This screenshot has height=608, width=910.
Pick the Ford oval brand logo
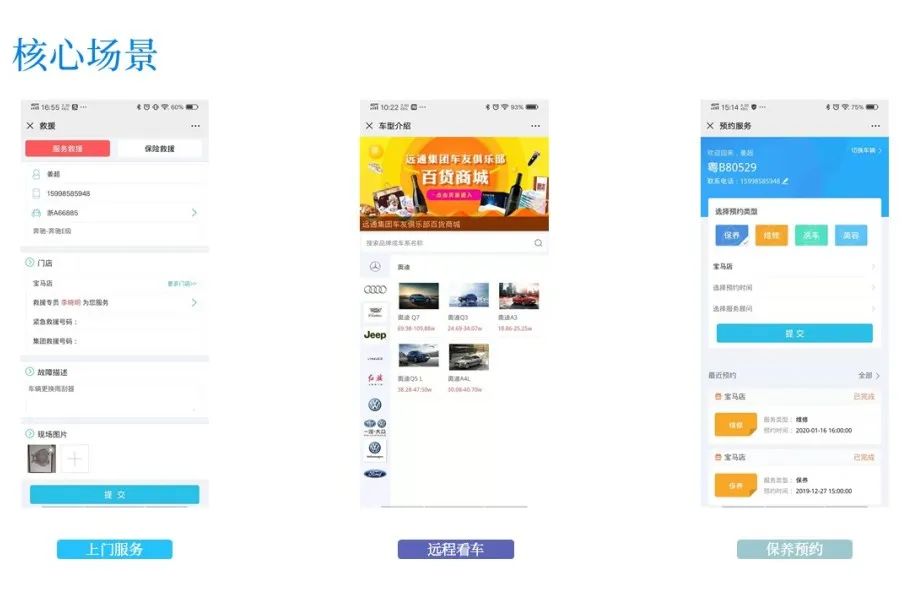375,474
